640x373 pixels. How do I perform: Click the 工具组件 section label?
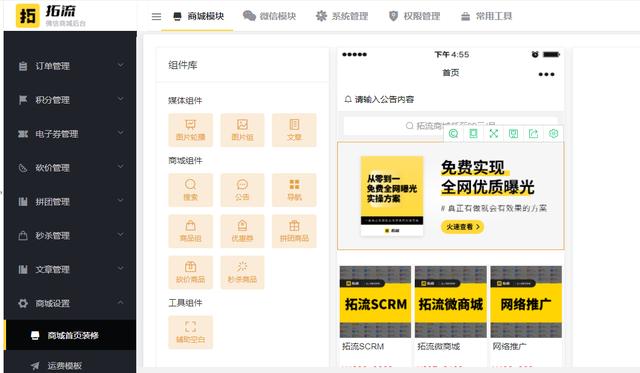pyautogui.click(x=185, y=303)
